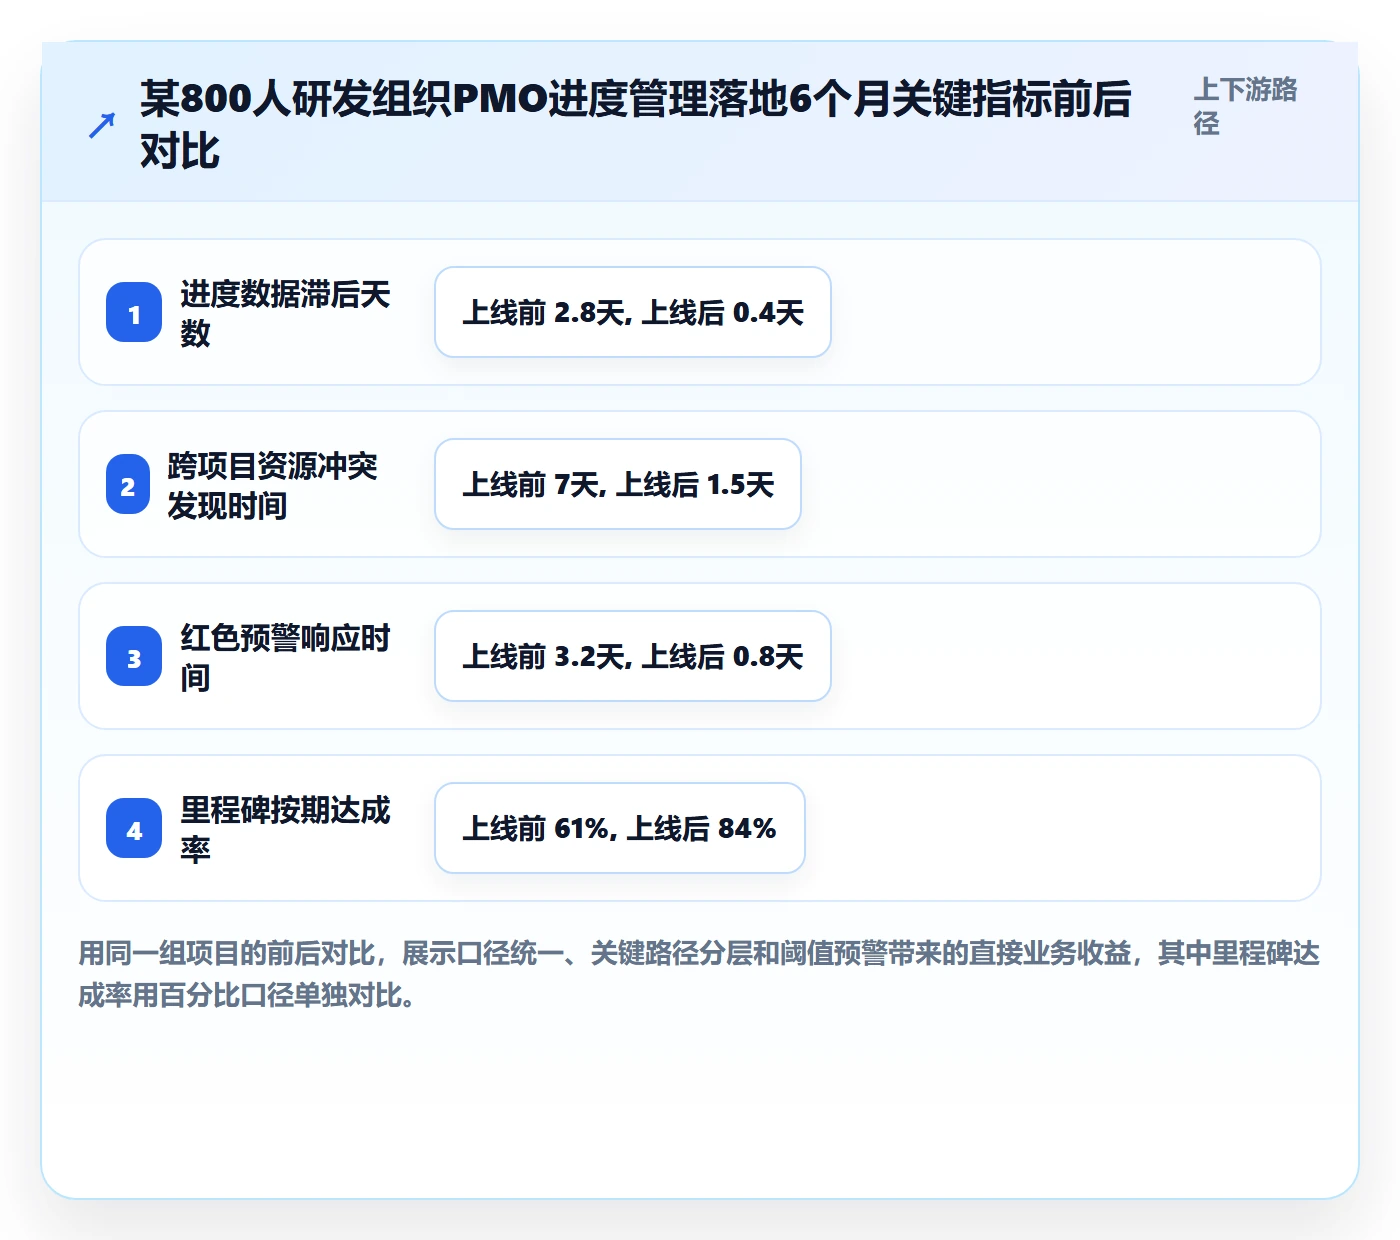Click the number 3 badge
The width and height of the screenshot is (1400, 1240).
coord(134,657)
